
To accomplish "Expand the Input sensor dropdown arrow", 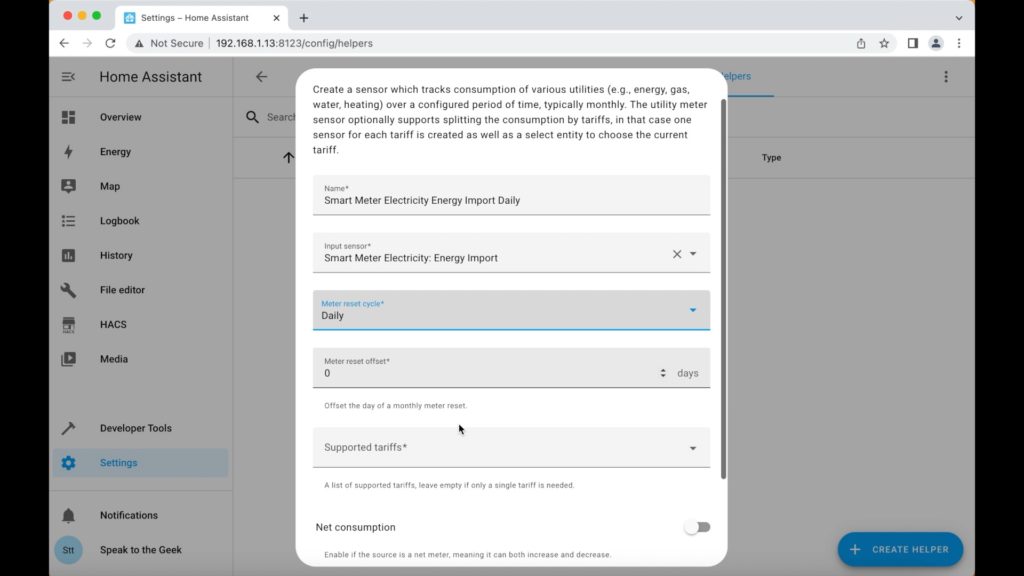I will pos(693,254).
